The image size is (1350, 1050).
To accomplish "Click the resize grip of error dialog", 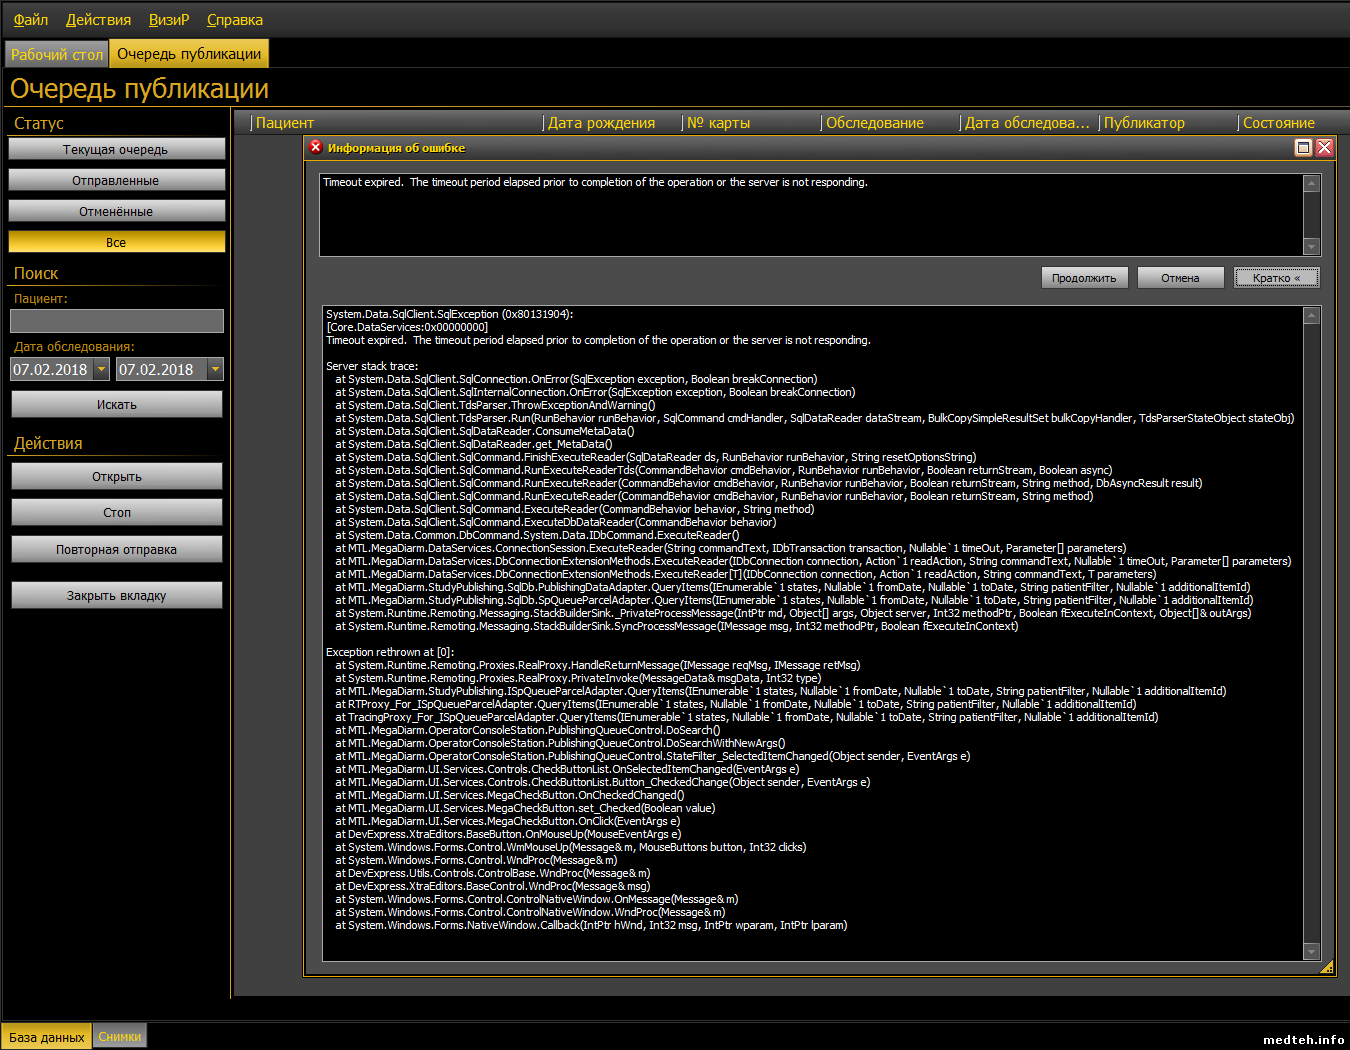I will click(1326, 967).
